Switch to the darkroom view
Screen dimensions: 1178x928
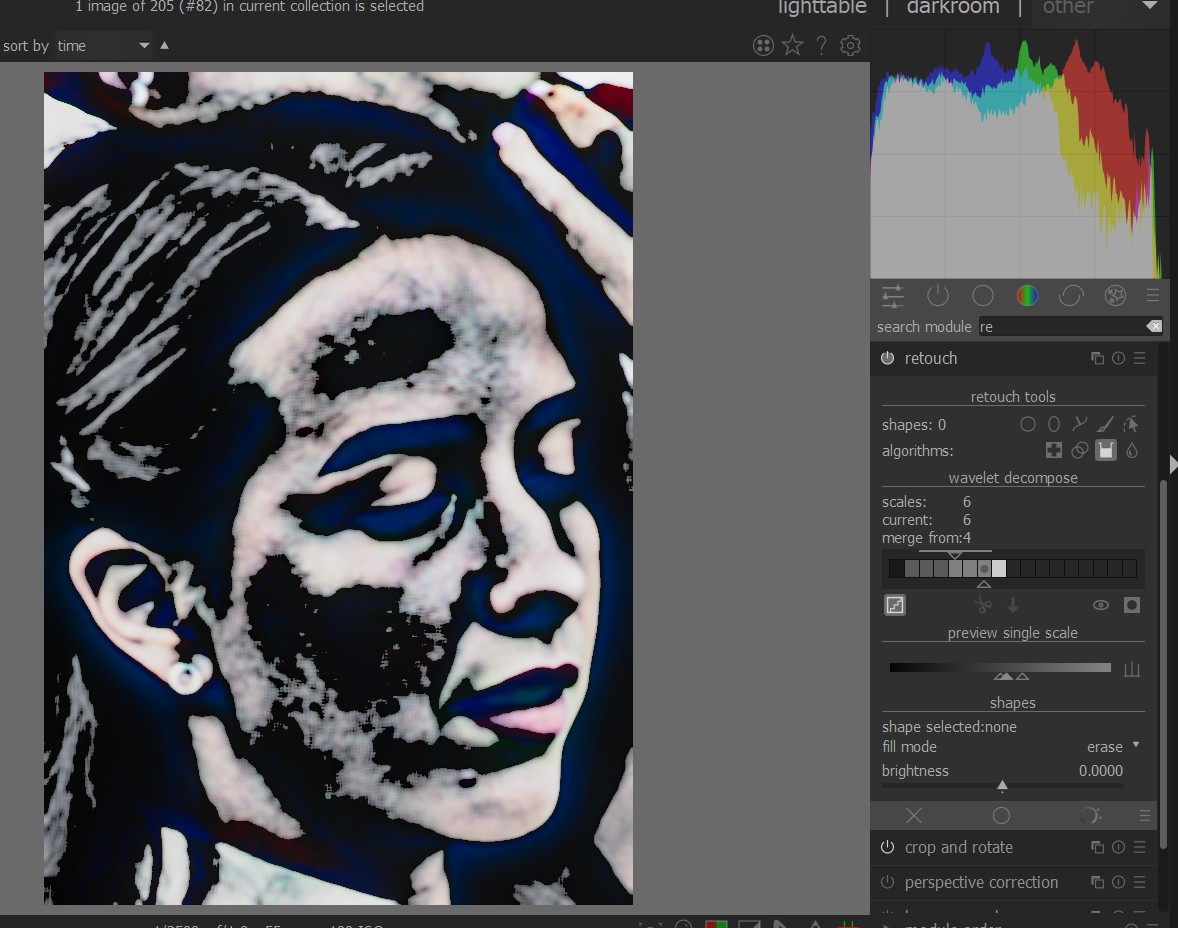tap(953, 8)
